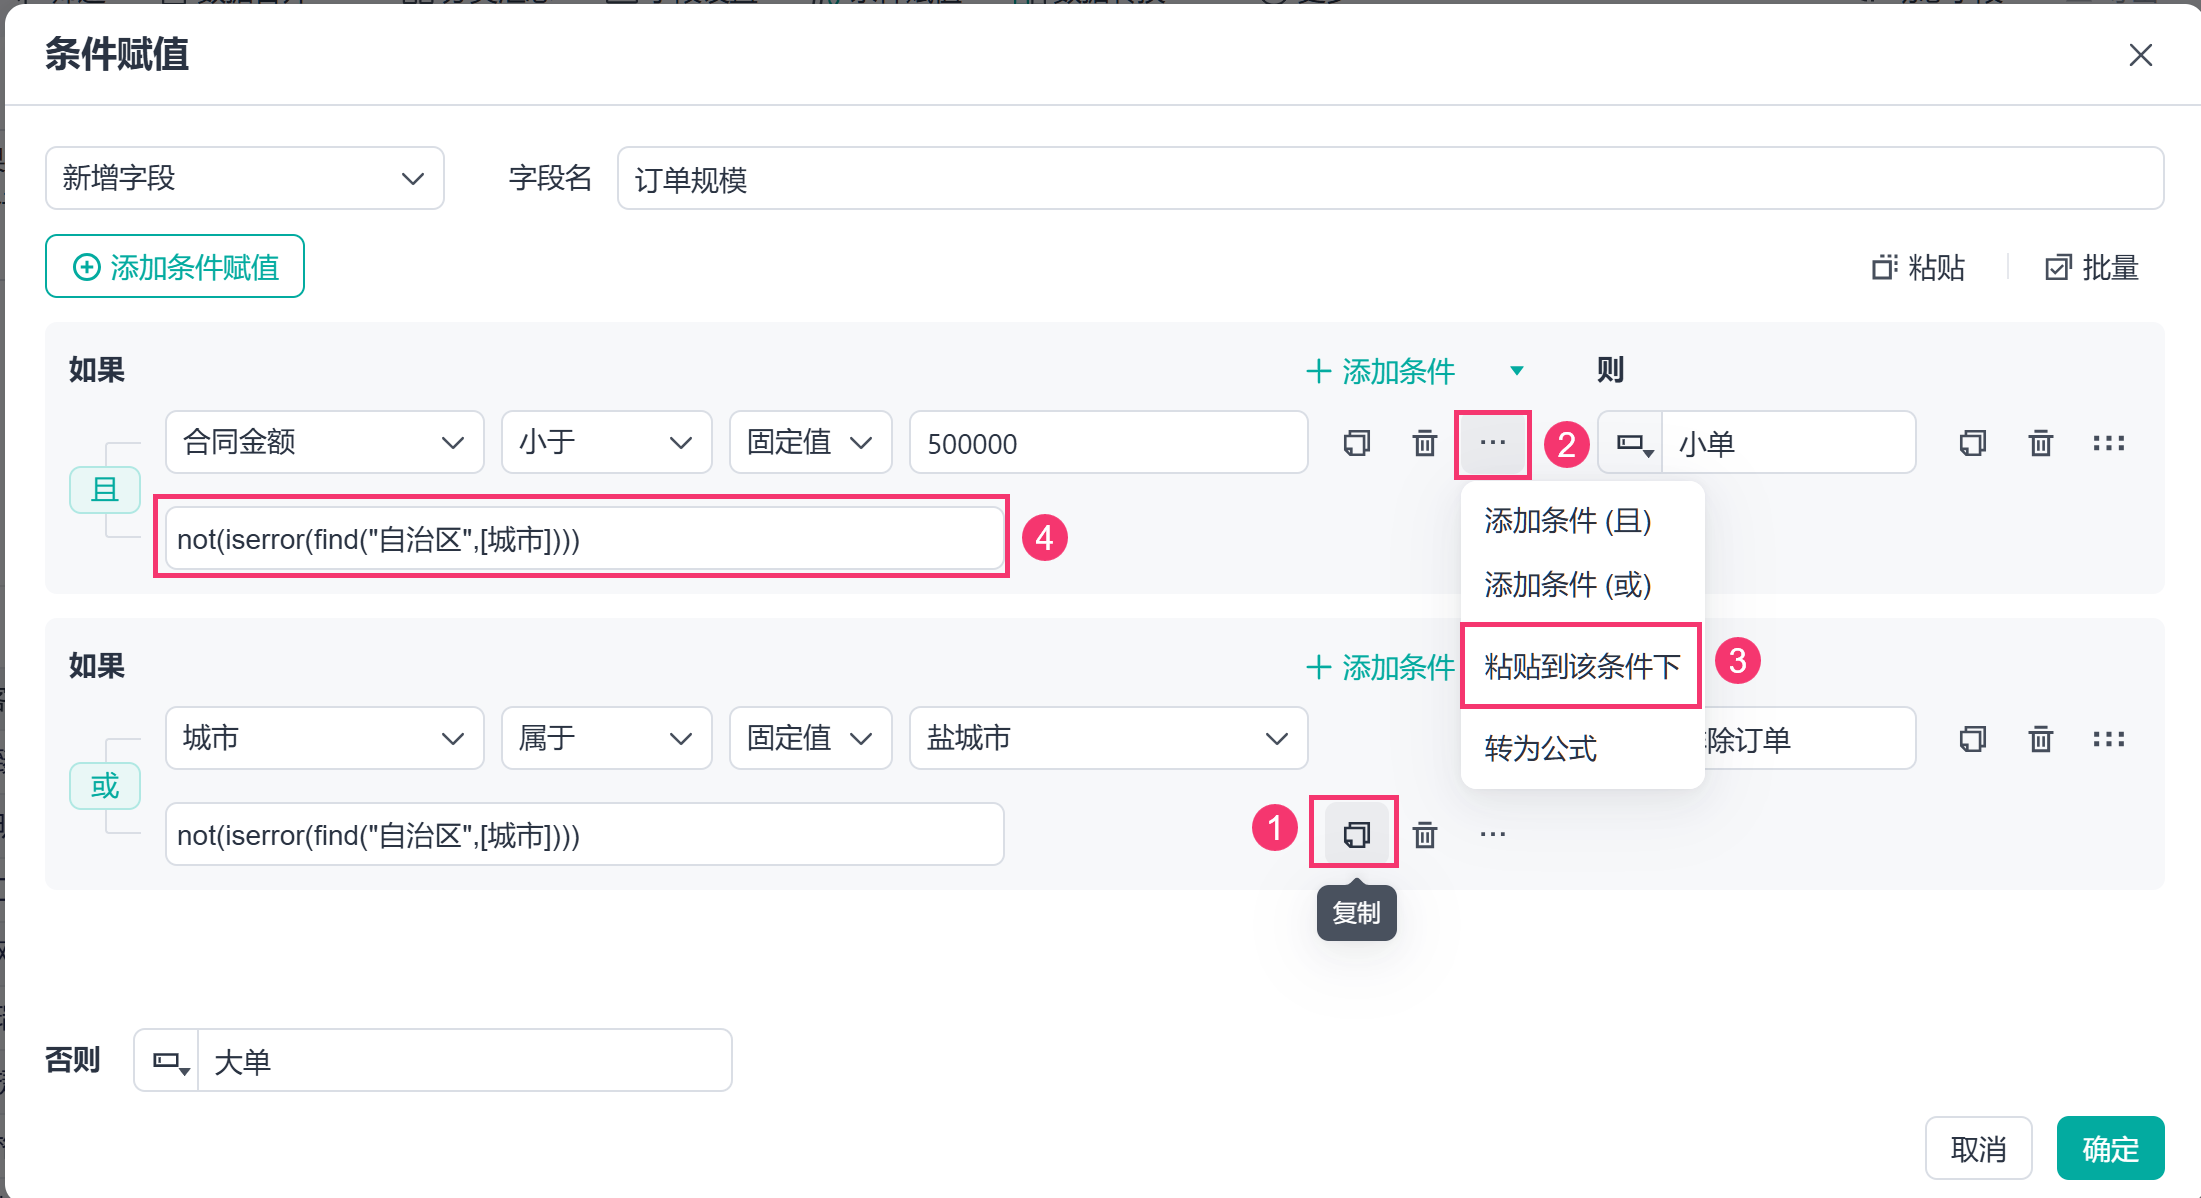Viewport: 2201px width, 1198px height.
Task: Delete the second formula condition row
Action: 1425,833
